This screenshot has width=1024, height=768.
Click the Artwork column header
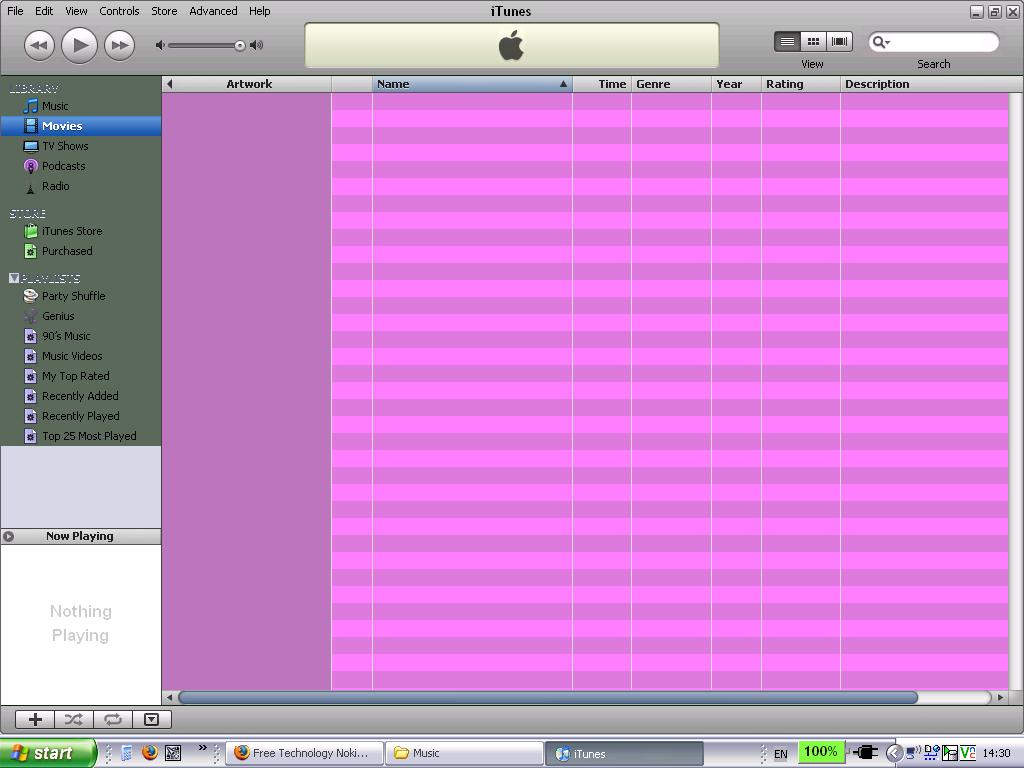point(249,84)
